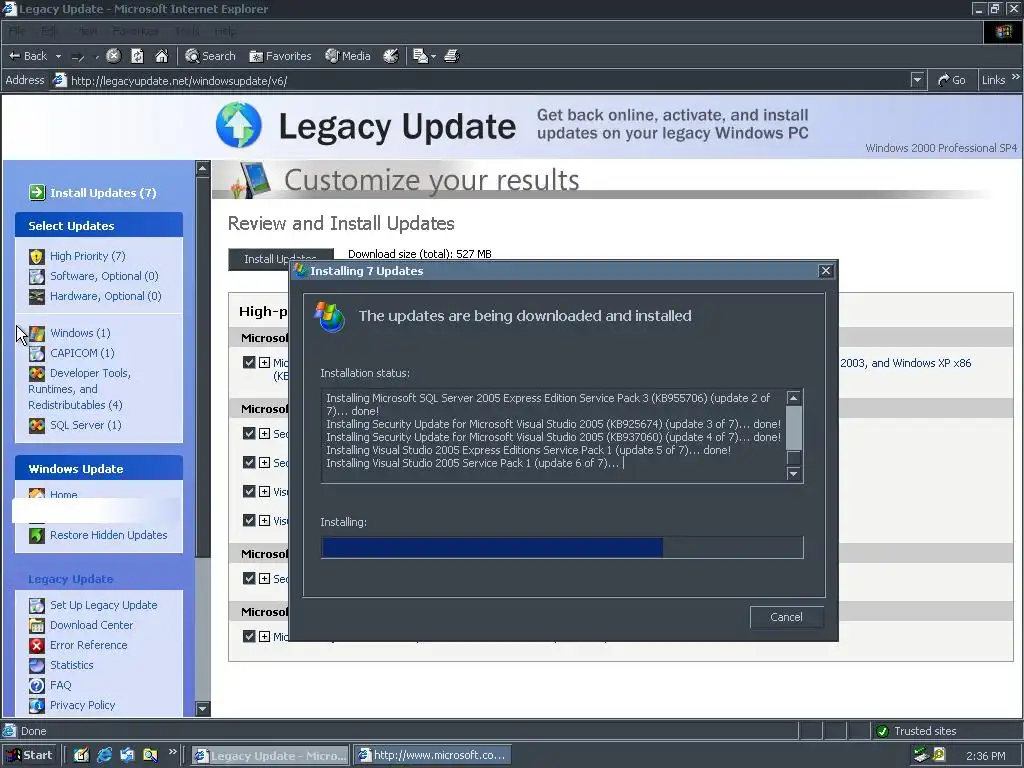
Task: Click the Install Updates (7) sidebar link
Action: coord(103,193)
